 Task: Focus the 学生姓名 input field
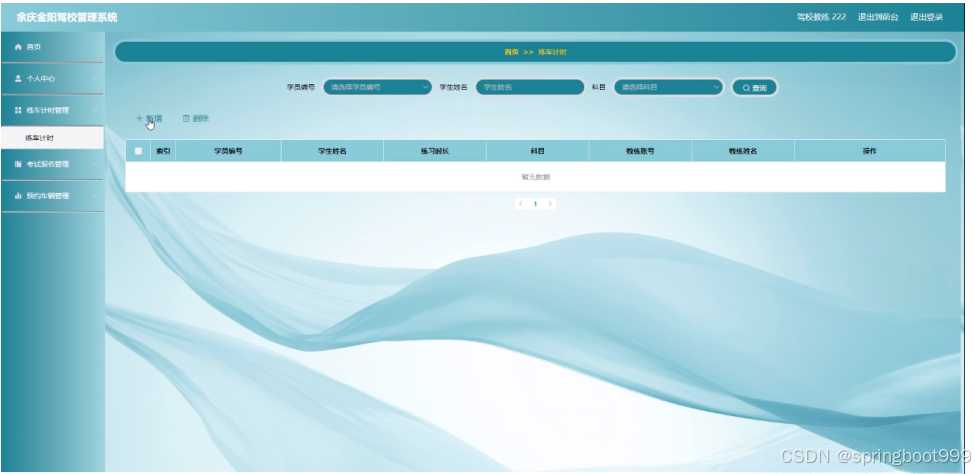(x=530, y=88)
